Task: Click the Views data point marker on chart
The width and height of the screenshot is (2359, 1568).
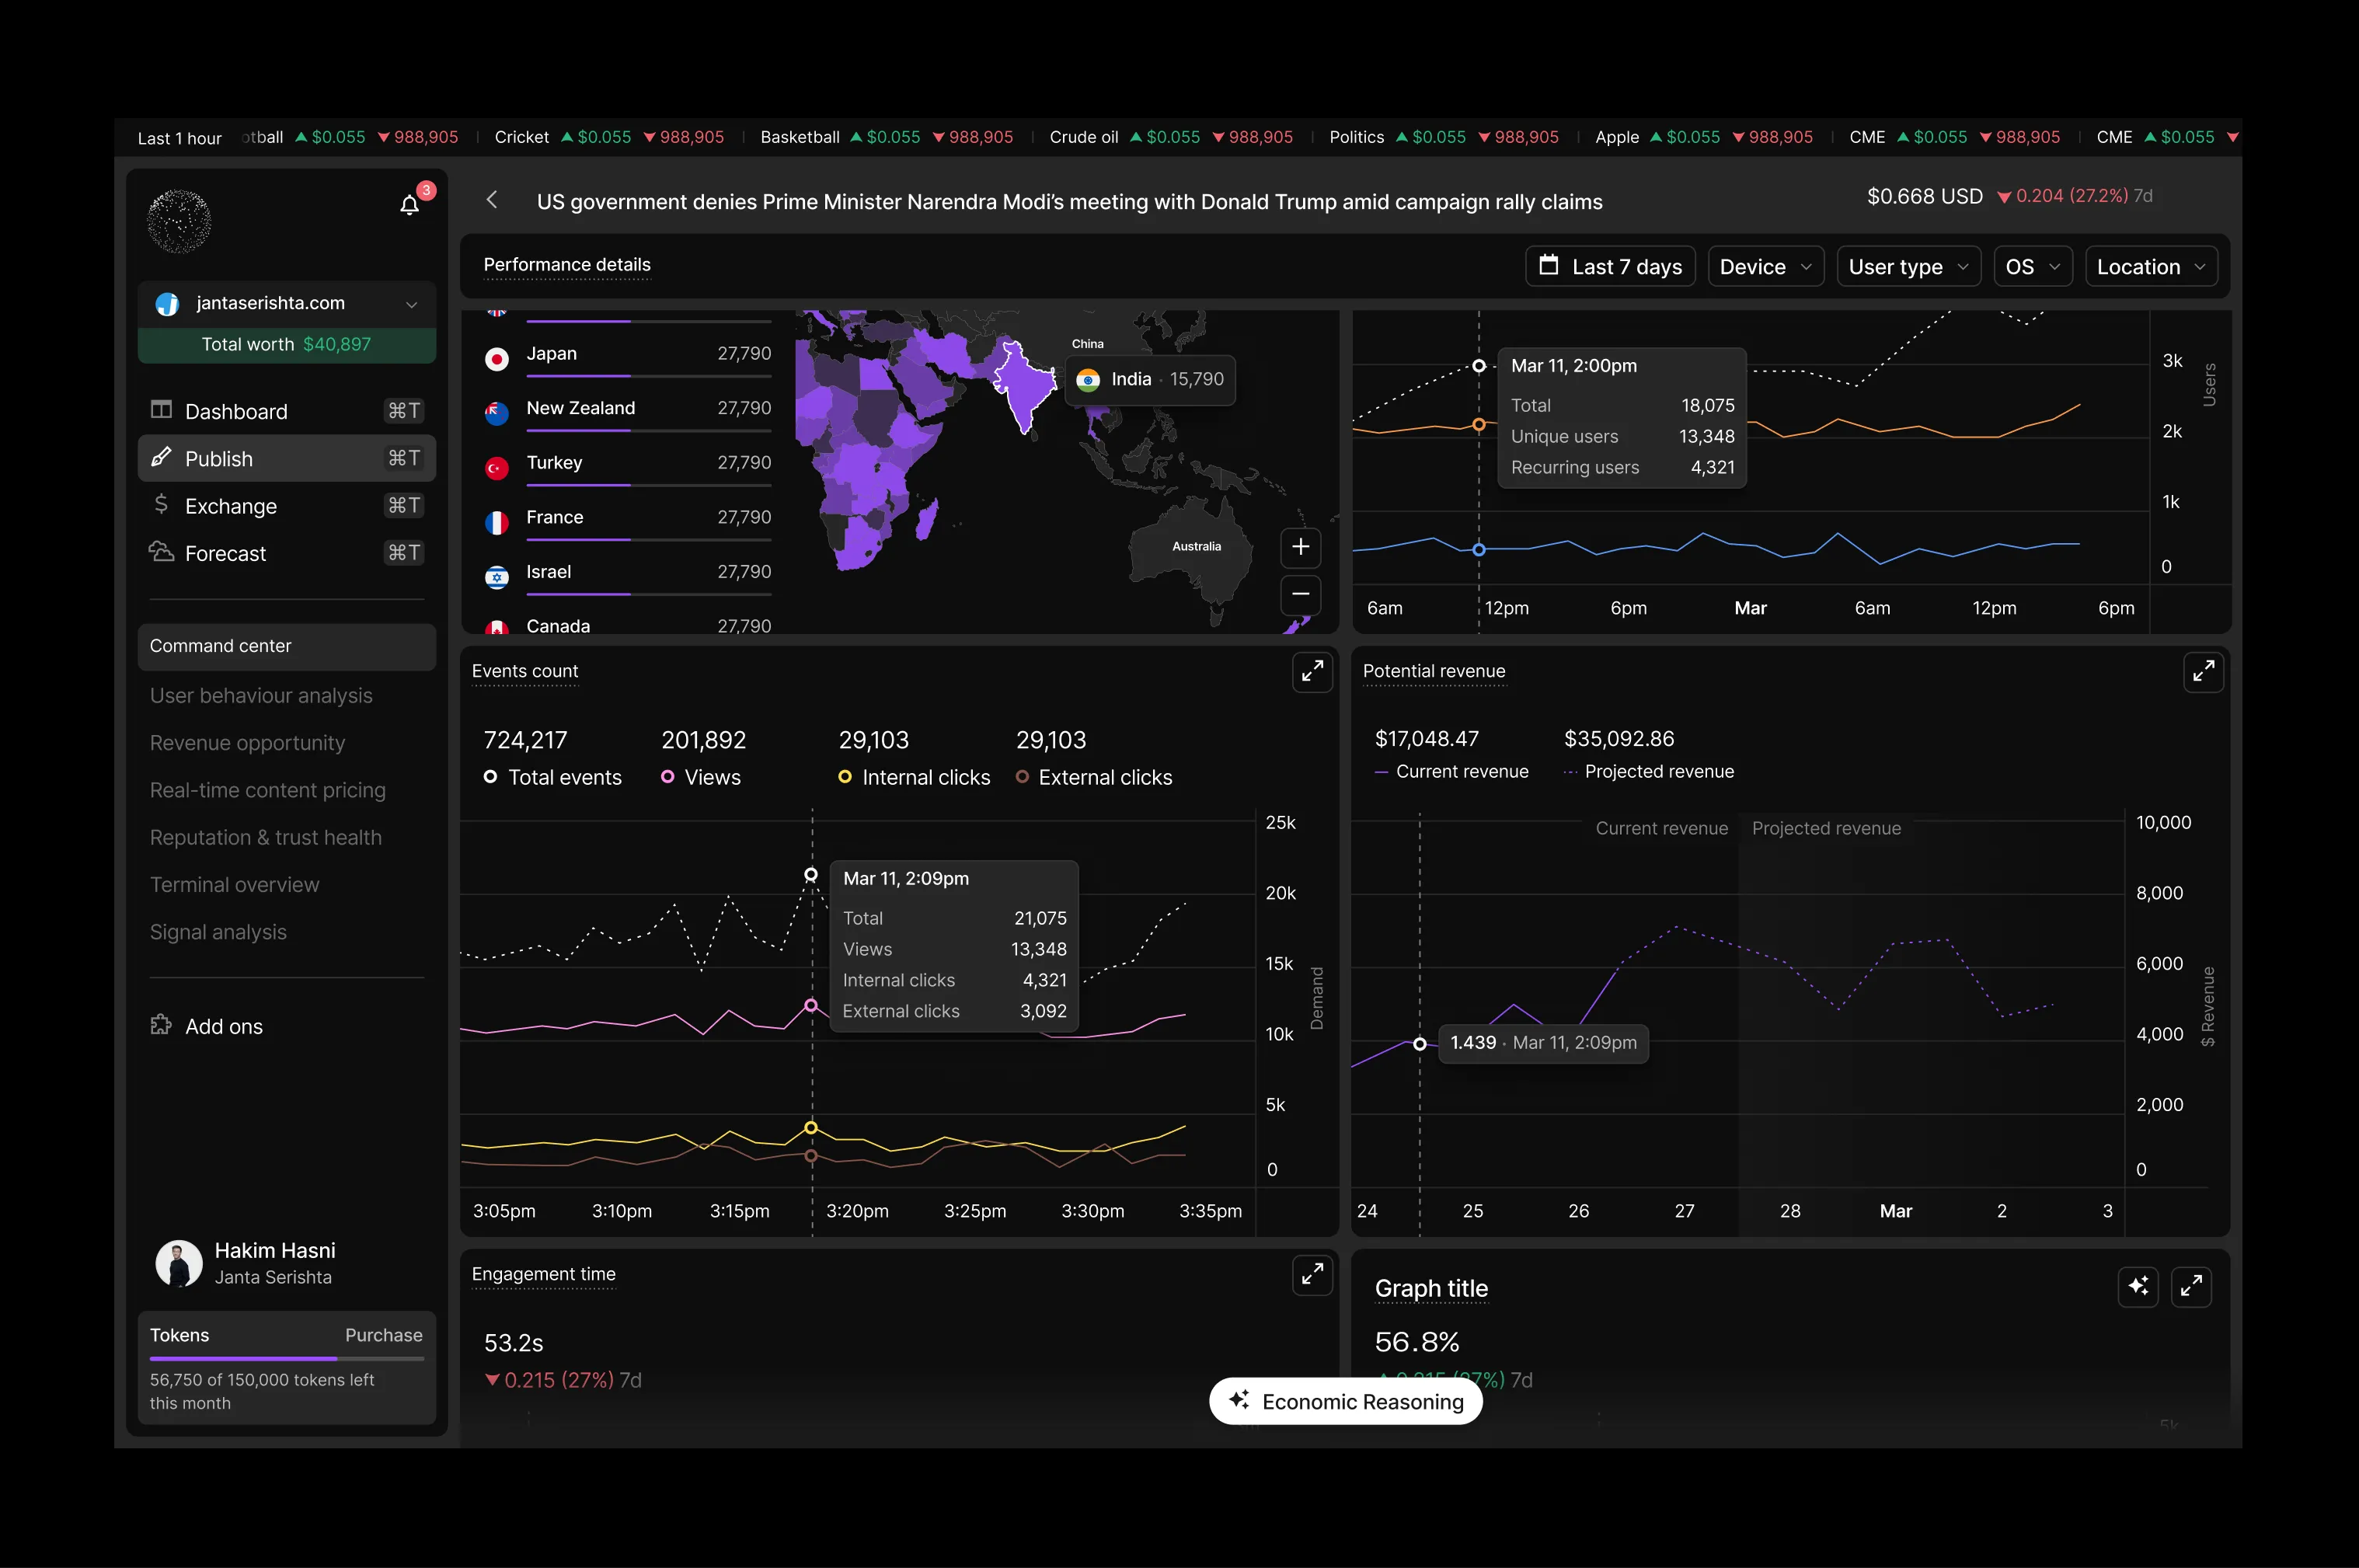Action: pos(811,1005)
